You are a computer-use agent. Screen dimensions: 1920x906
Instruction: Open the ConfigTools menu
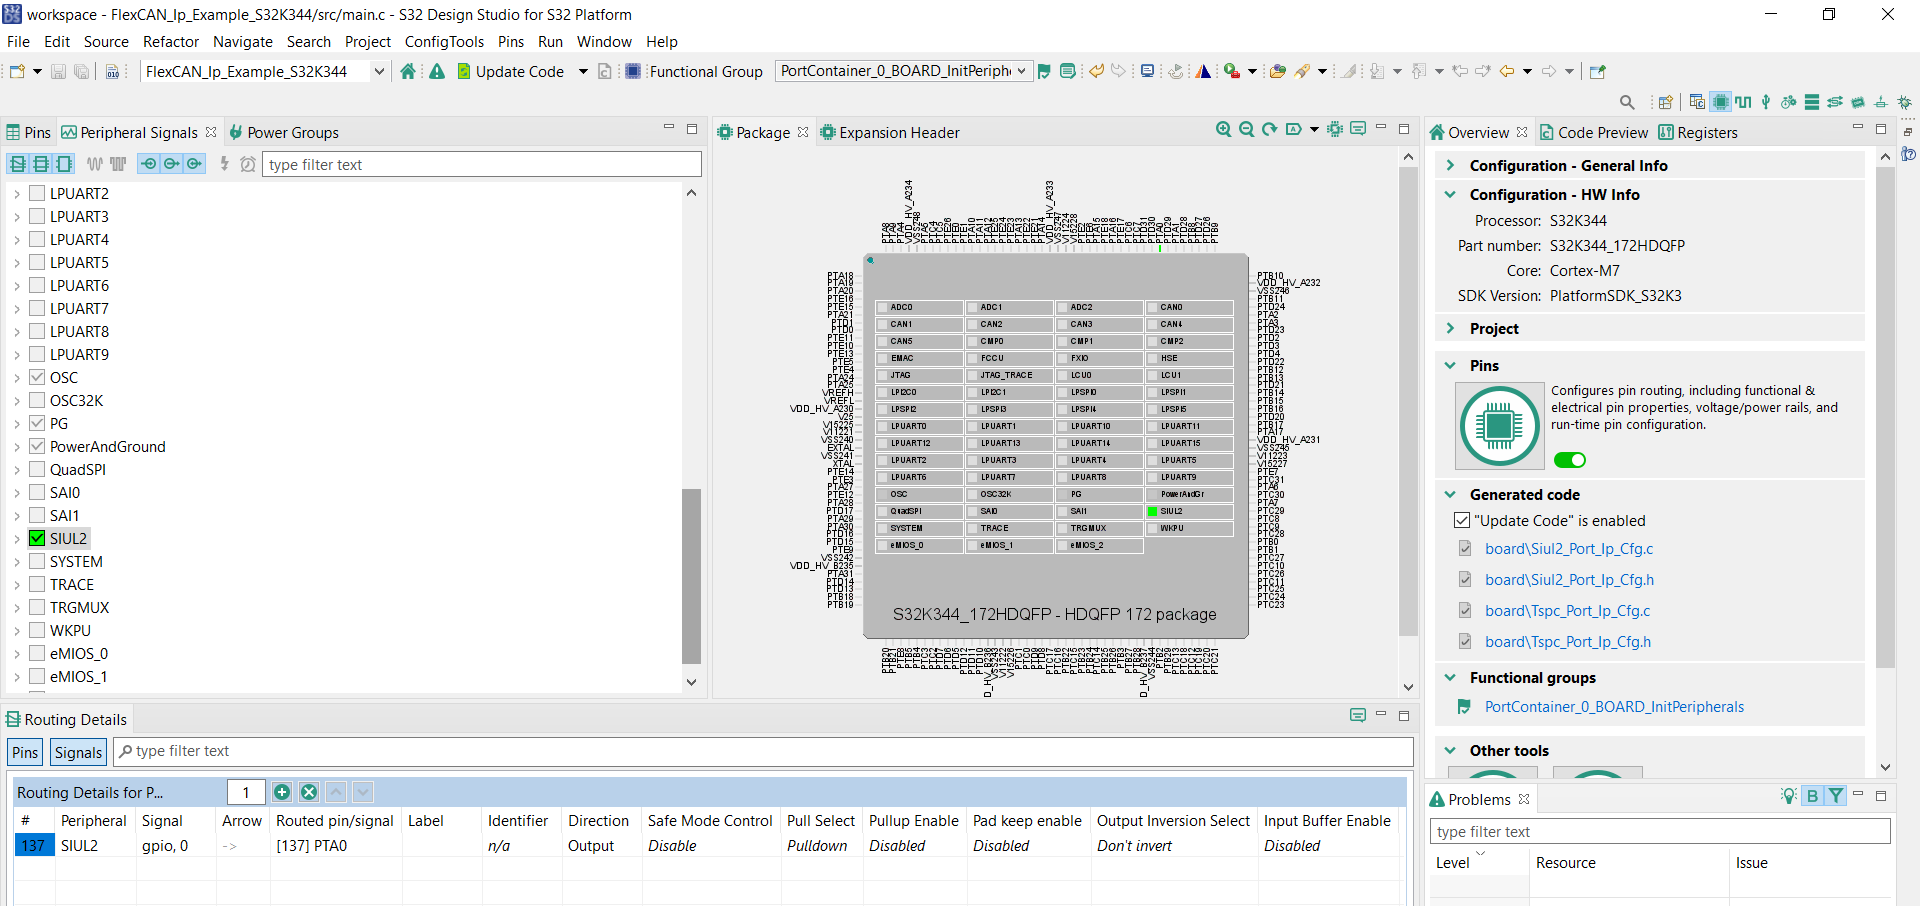tap(443, 42)
